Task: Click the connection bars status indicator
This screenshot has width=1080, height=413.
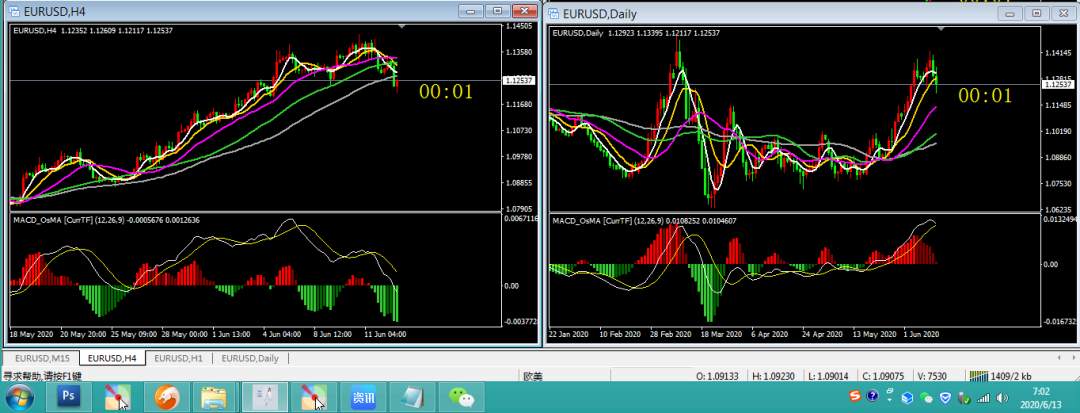Action: [x=979, y=377]
